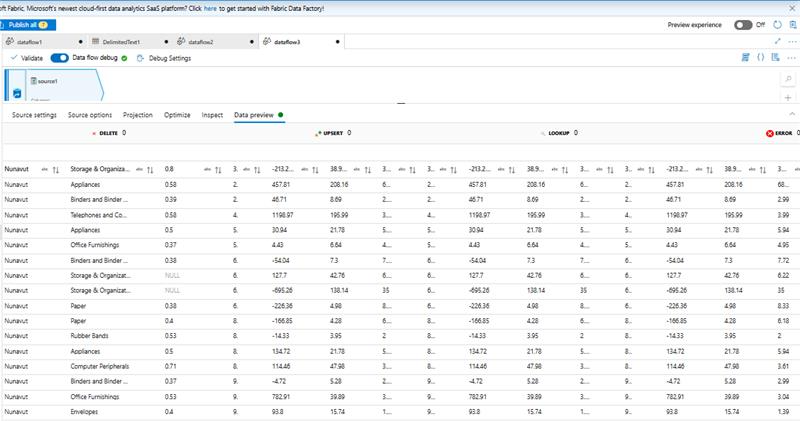The height and width of the screenshot is (421, 800).
Task: Click the abc type icon in the Storage & Organiza... header
Action: 139,169
